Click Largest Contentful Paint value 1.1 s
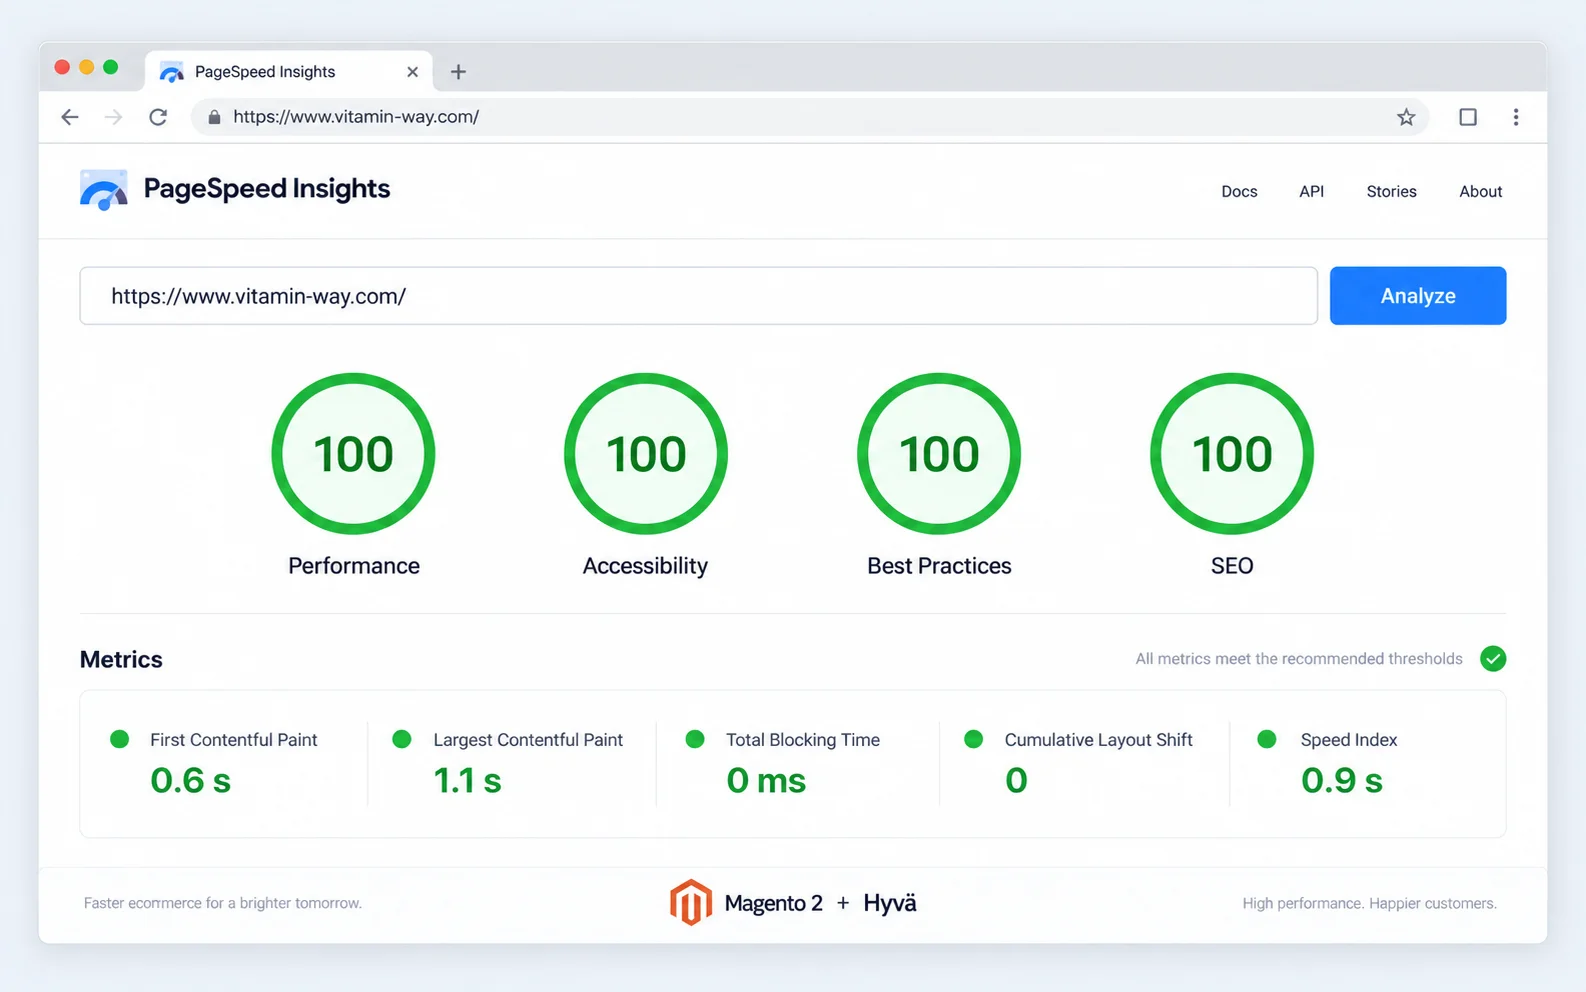1586x992 pixels. 467,781
